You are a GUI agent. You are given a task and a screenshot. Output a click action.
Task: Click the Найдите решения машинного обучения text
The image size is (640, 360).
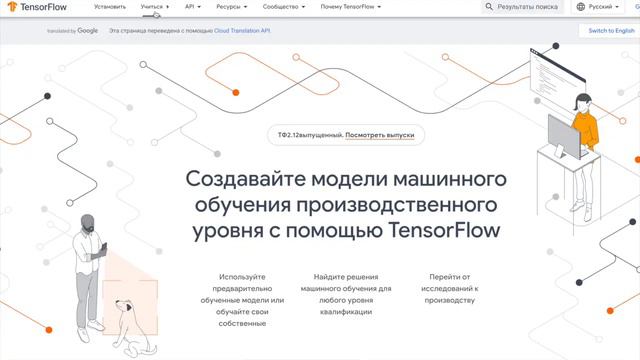[x=346, y=294]
